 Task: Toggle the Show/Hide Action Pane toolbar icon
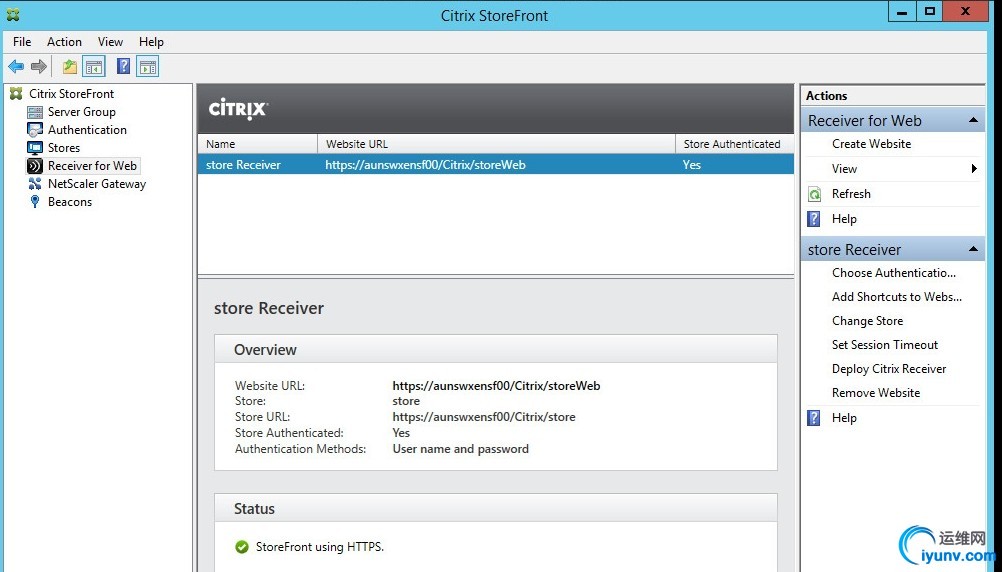point(148,66)
